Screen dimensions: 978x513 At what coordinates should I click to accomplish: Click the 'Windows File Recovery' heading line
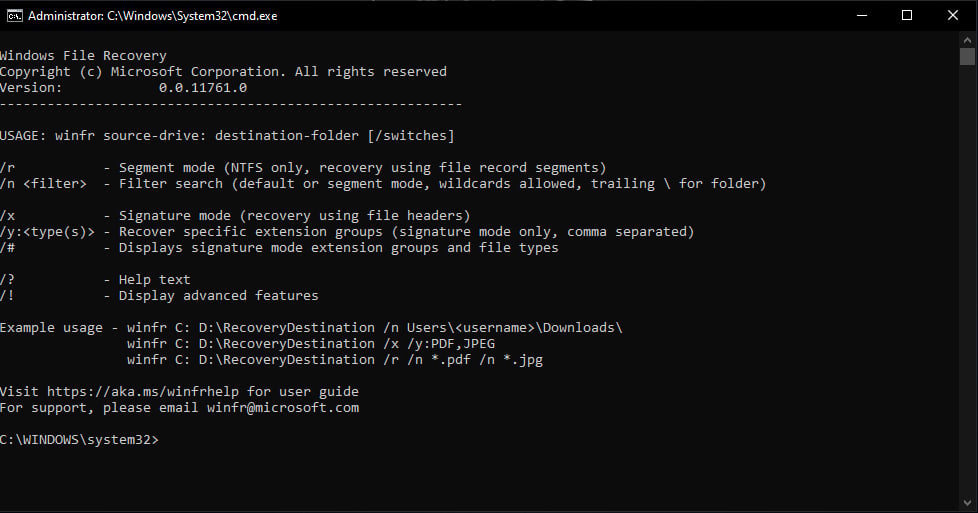click(x=83, y=56)
